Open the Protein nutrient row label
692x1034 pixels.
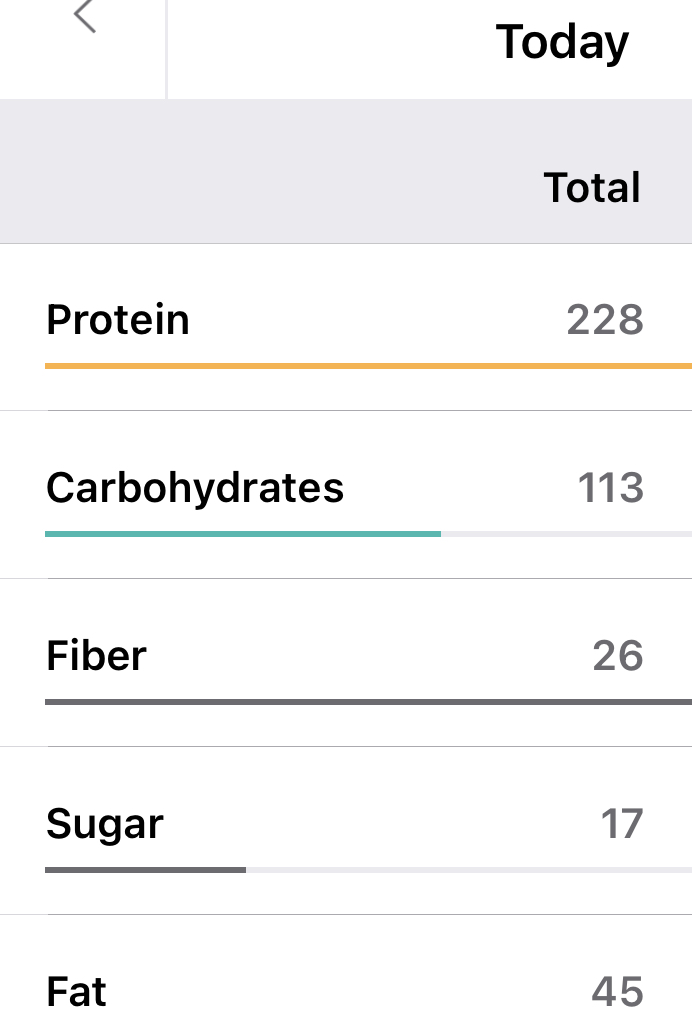tap(118, 320)
